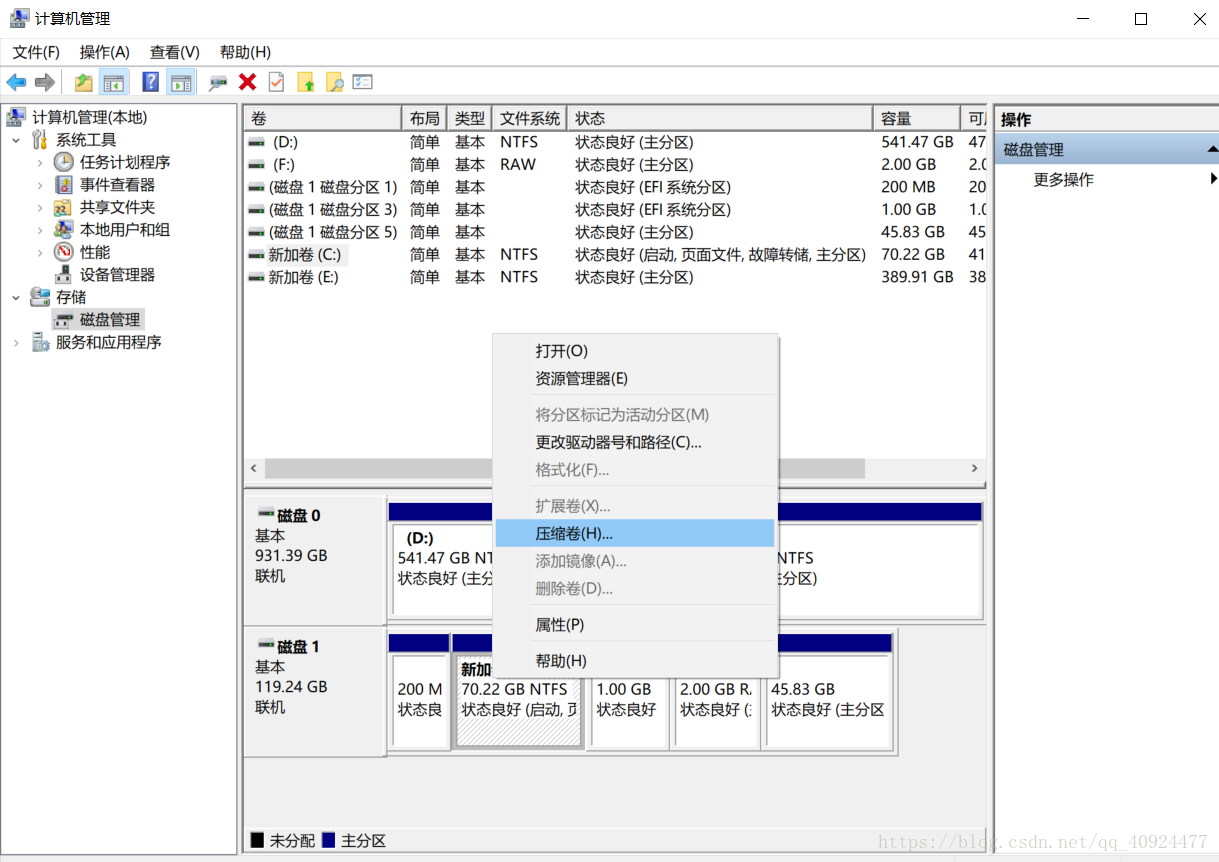1219x862 pixels.
Task: Click volume list horizontal scrollbar left arrow
Action: click(x=254, y=468)
